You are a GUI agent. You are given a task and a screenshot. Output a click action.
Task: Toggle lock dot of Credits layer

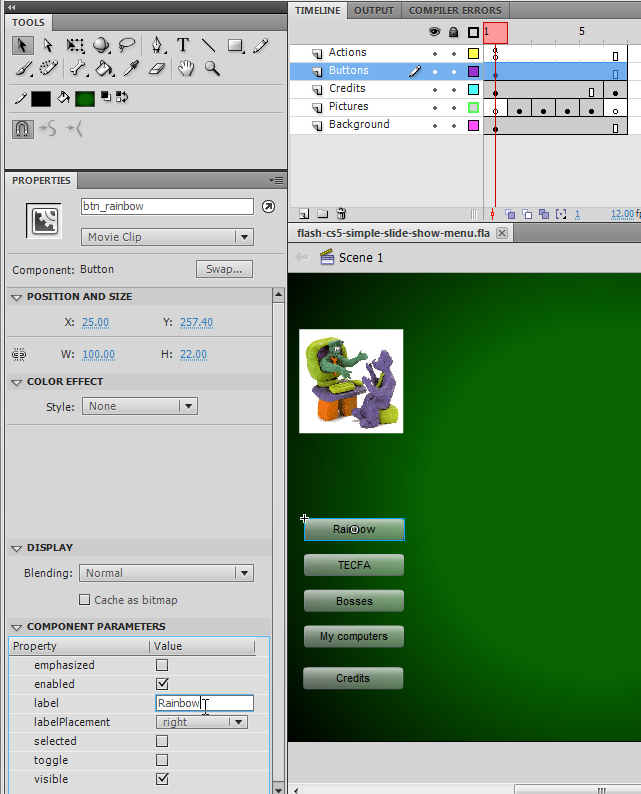pyautogui.click(x=454, y=90)
